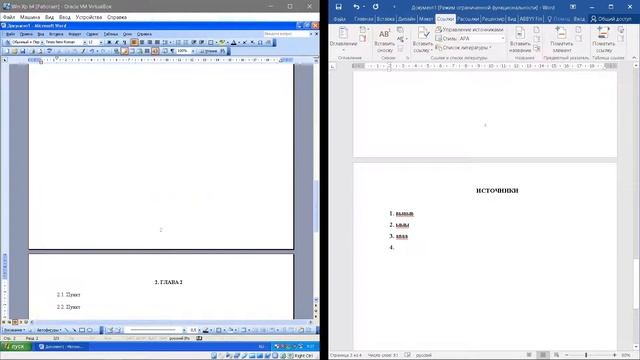This screenshot has width=640, height=360.
Task: Switch to Главная tab in Word 2016
Action: tap(363, 19)
